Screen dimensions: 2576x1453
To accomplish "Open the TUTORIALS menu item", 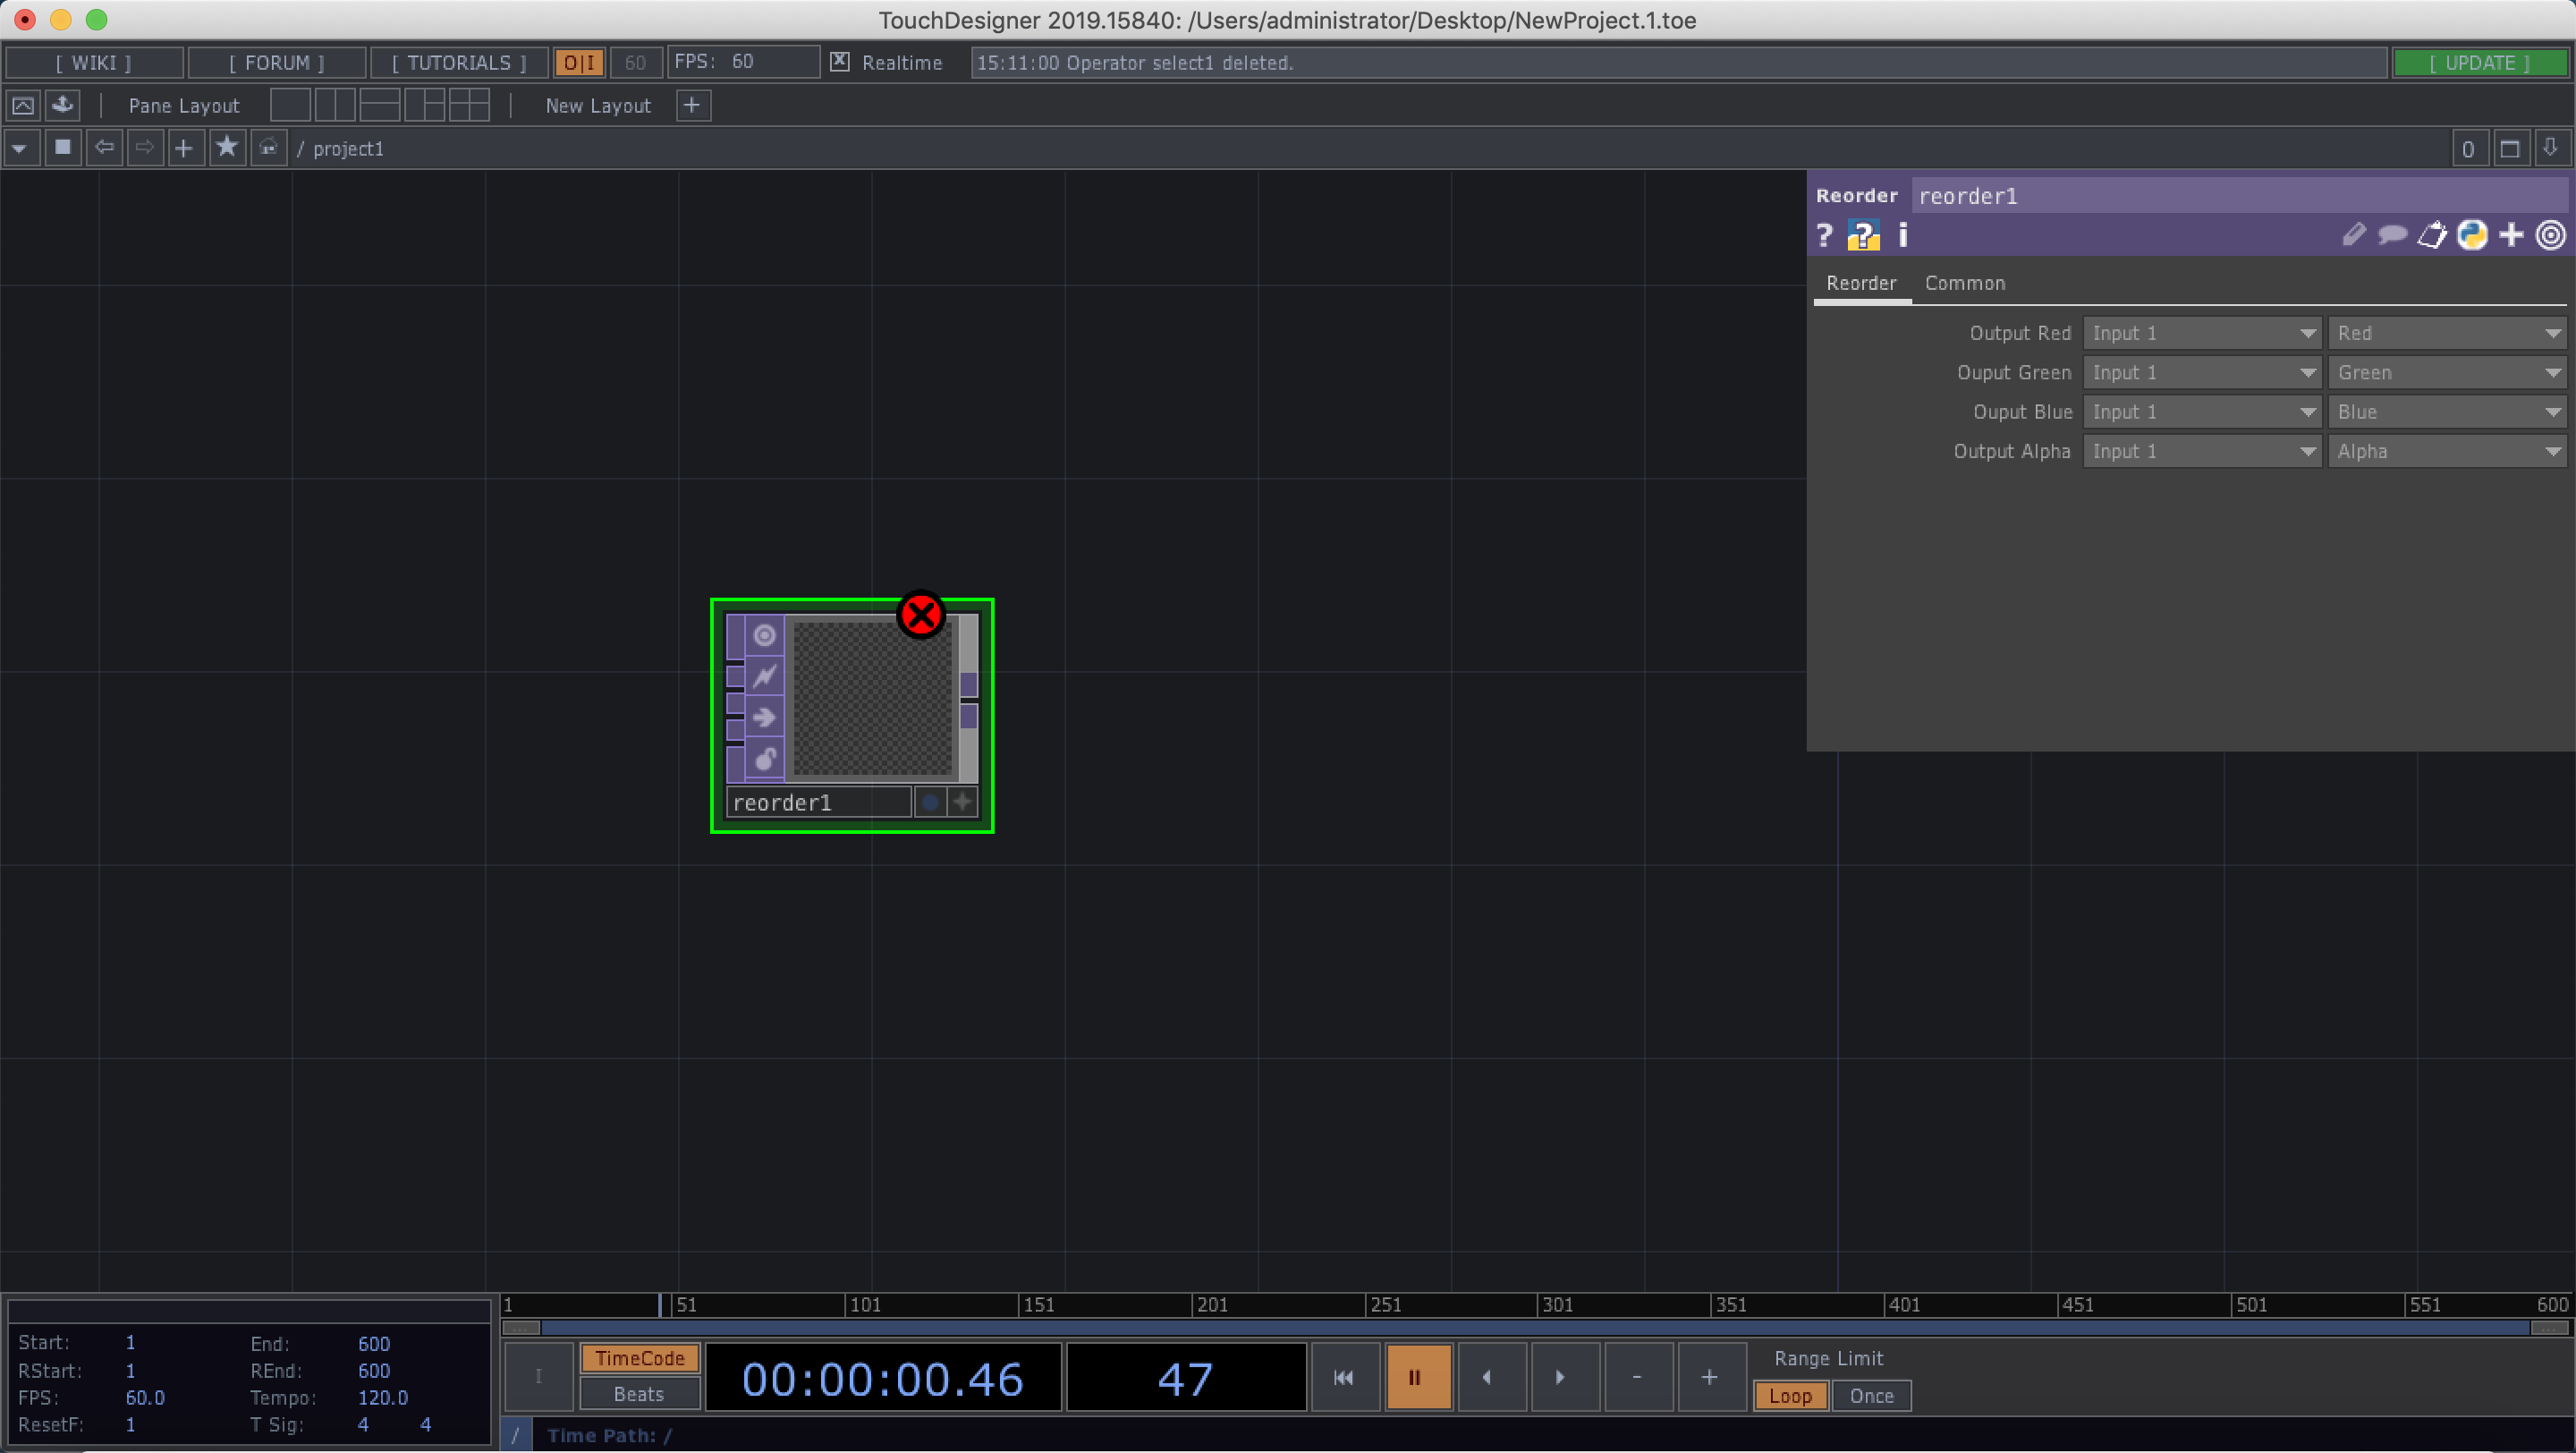I will [459, 62].
